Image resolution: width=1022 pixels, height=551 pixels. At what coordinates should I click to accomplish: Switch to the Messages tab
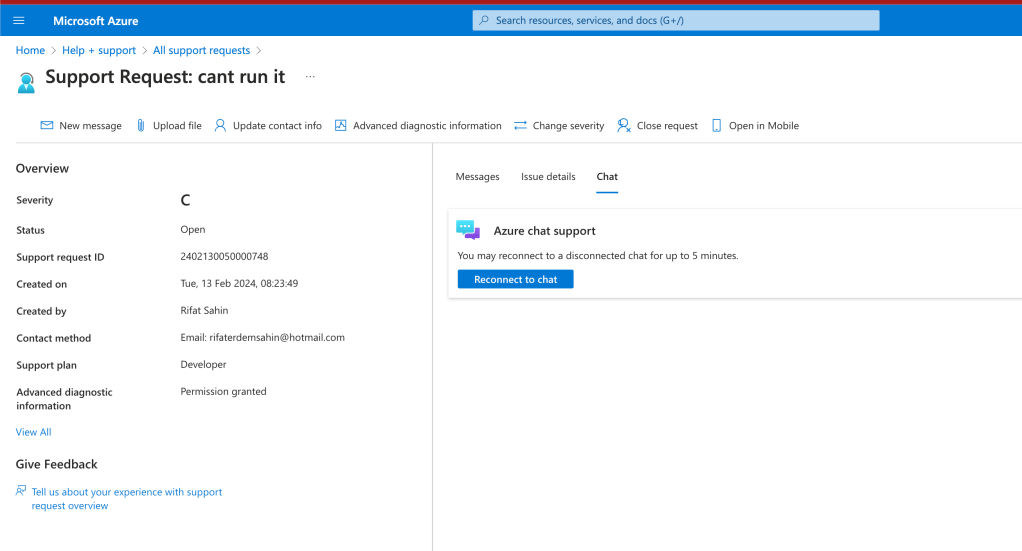point(477,177)
